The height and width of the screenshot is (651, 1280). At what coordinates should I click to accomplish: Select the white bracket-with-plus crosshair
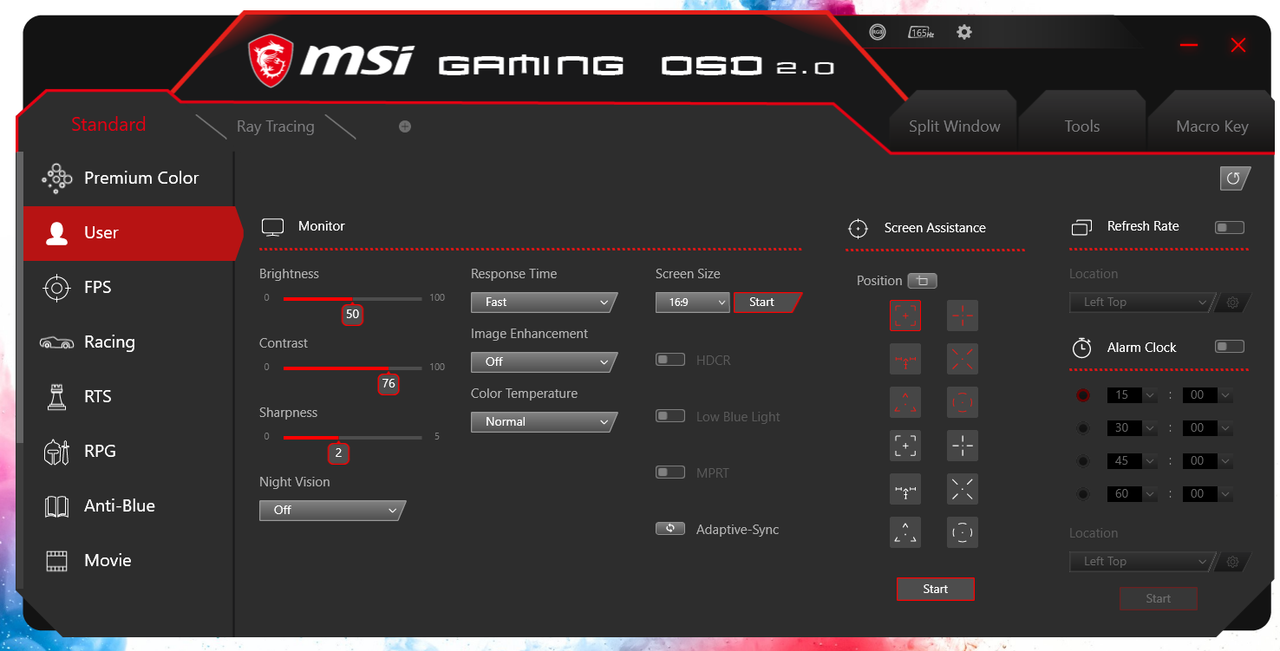point(905,445)
